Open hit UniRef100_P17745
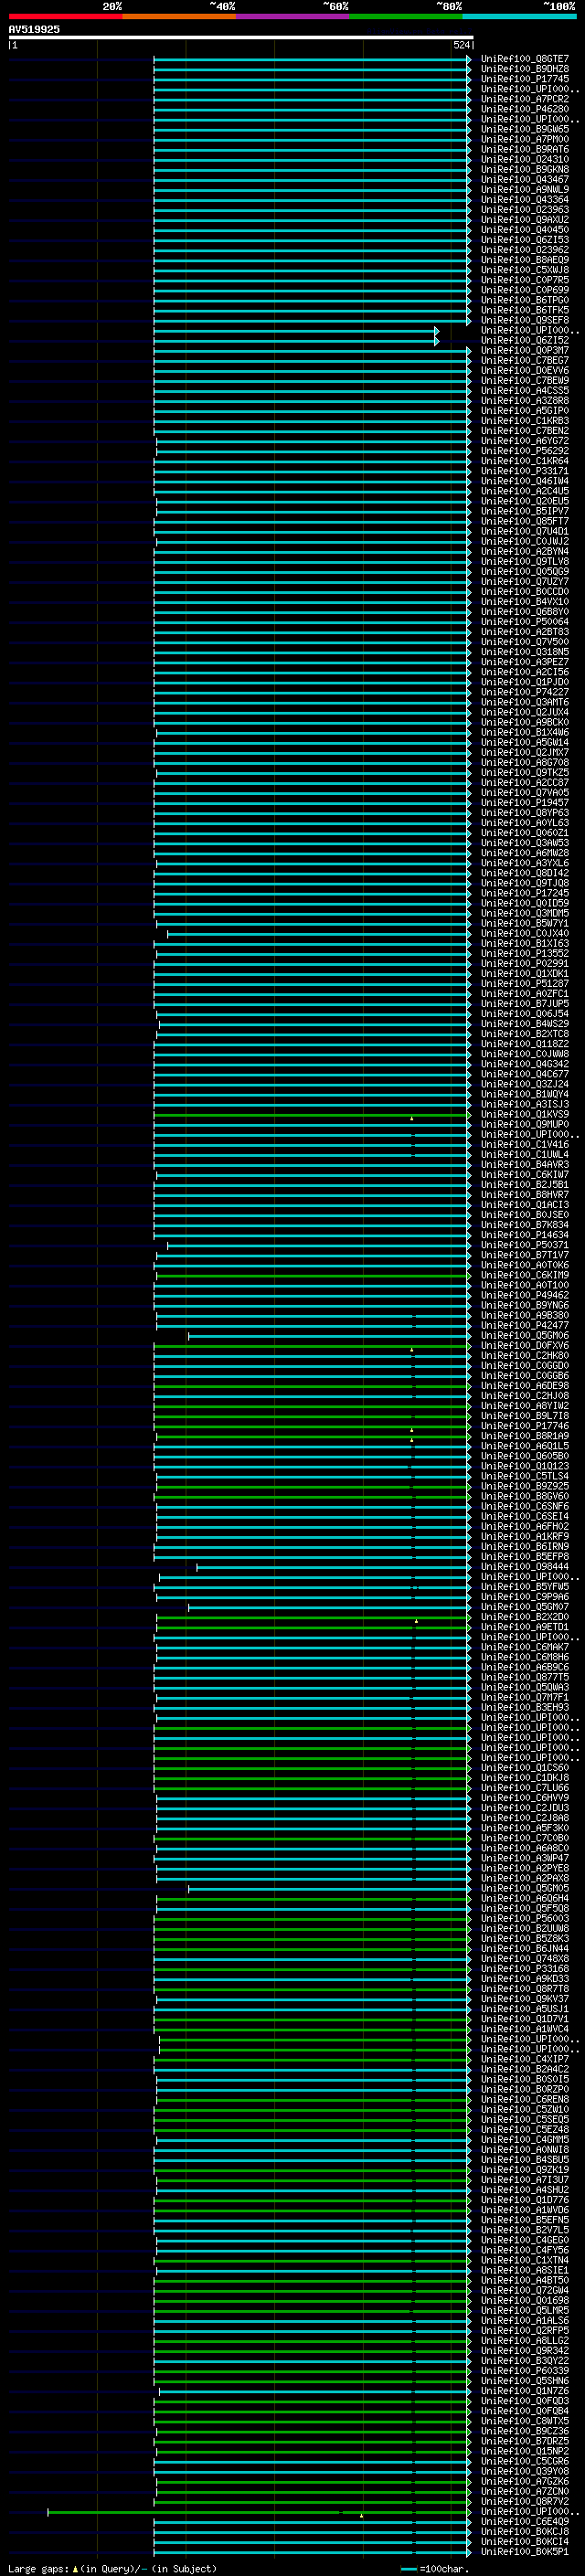This screenshot has height=2576, width=585. click(525, 79)
